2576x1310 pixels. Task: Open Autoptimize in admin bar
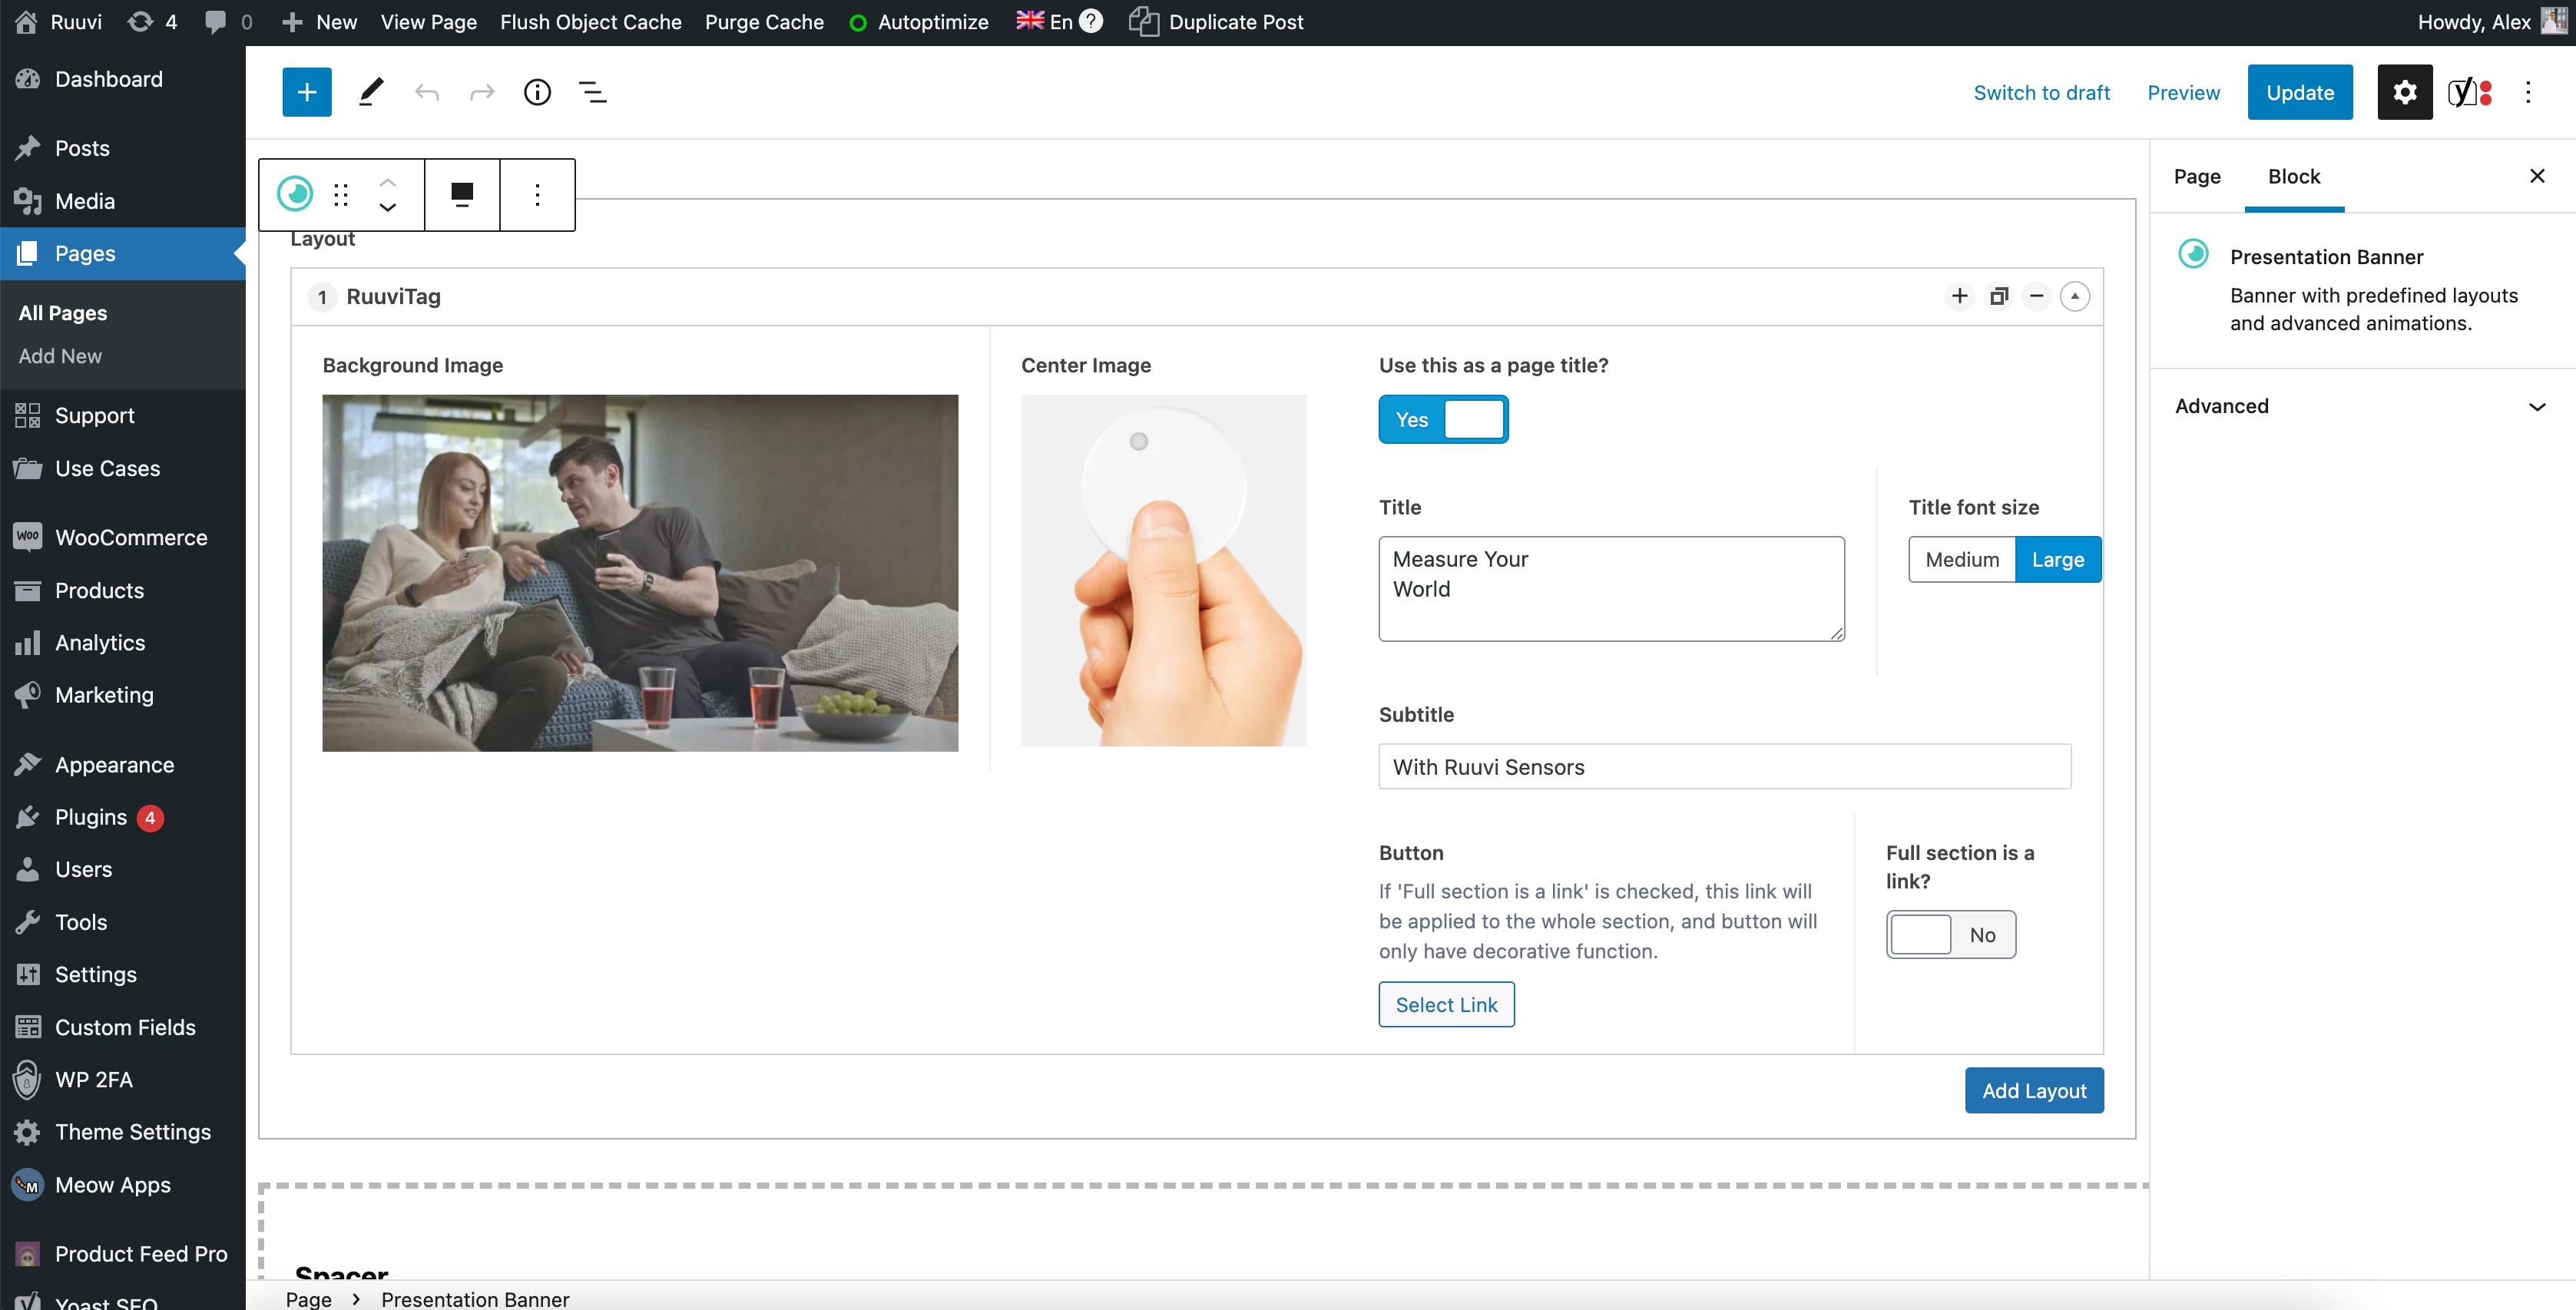click(918, 22)
